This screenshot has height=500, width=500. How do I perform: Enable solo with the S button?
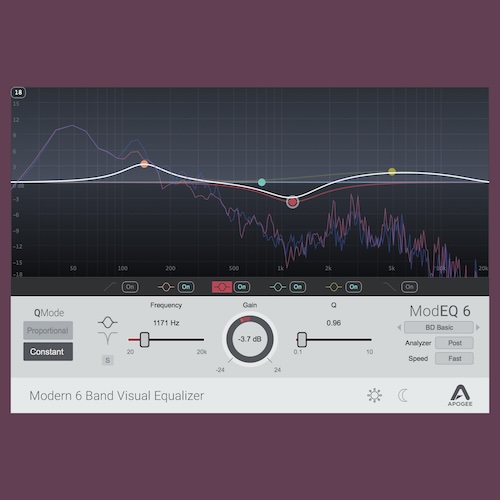pyautogui.click(x=107, y=360)
